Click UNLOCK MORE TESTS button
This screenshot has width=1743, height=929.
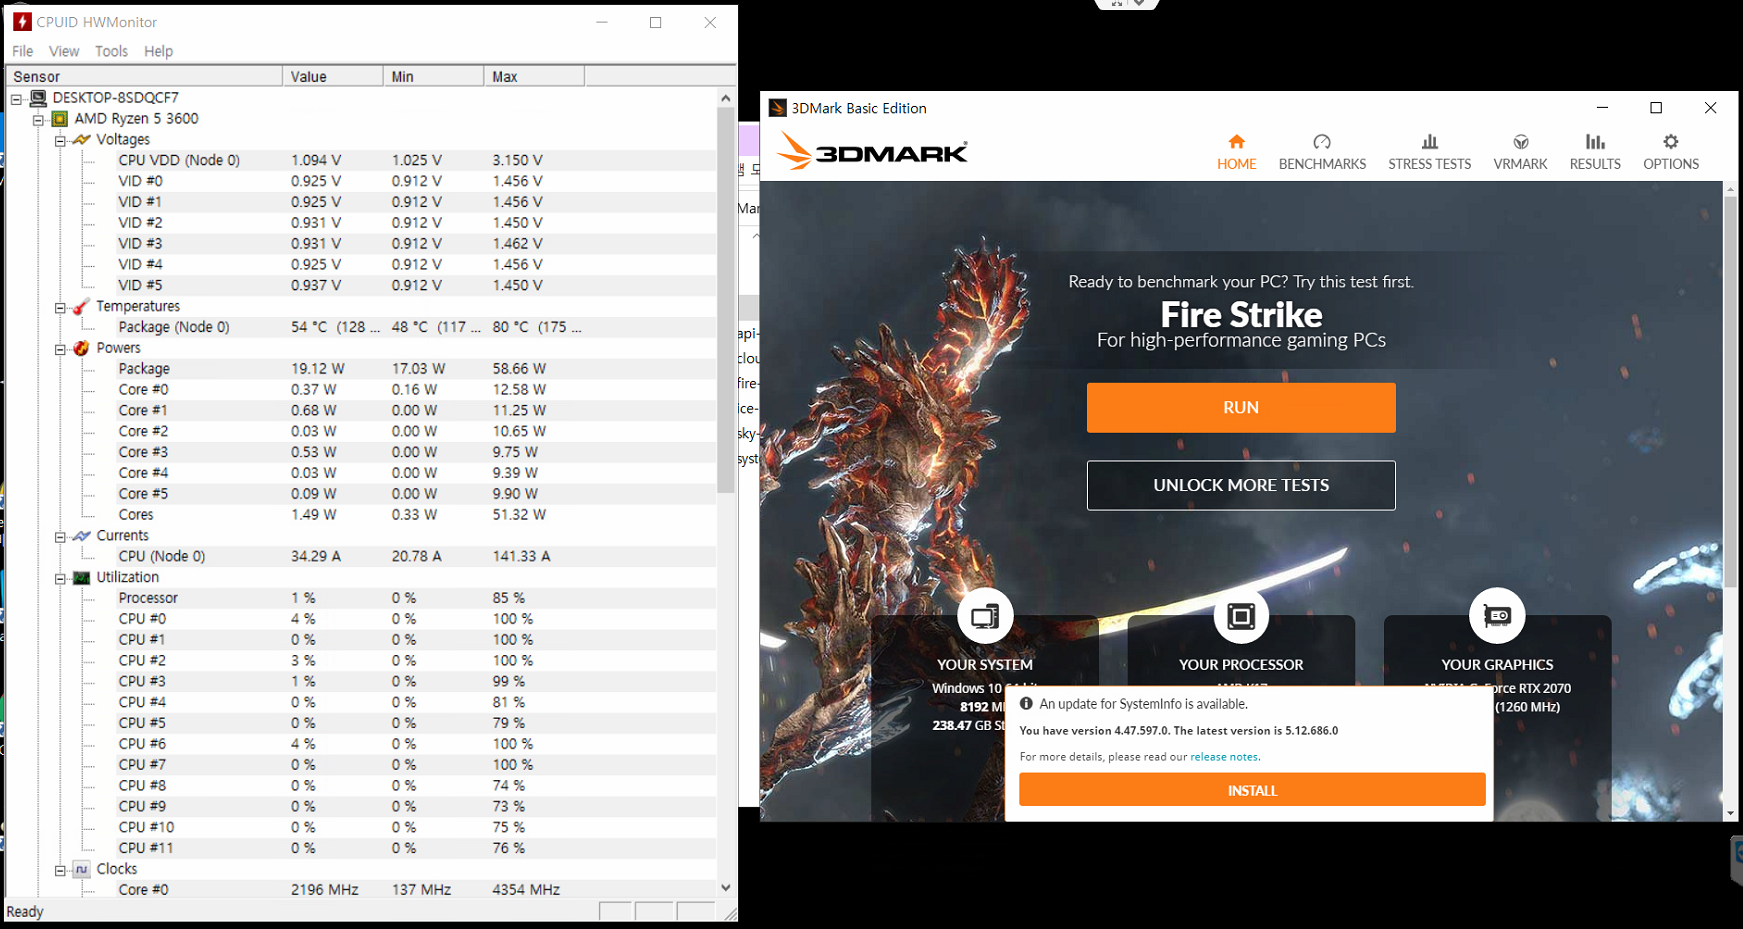point(1241,485)
